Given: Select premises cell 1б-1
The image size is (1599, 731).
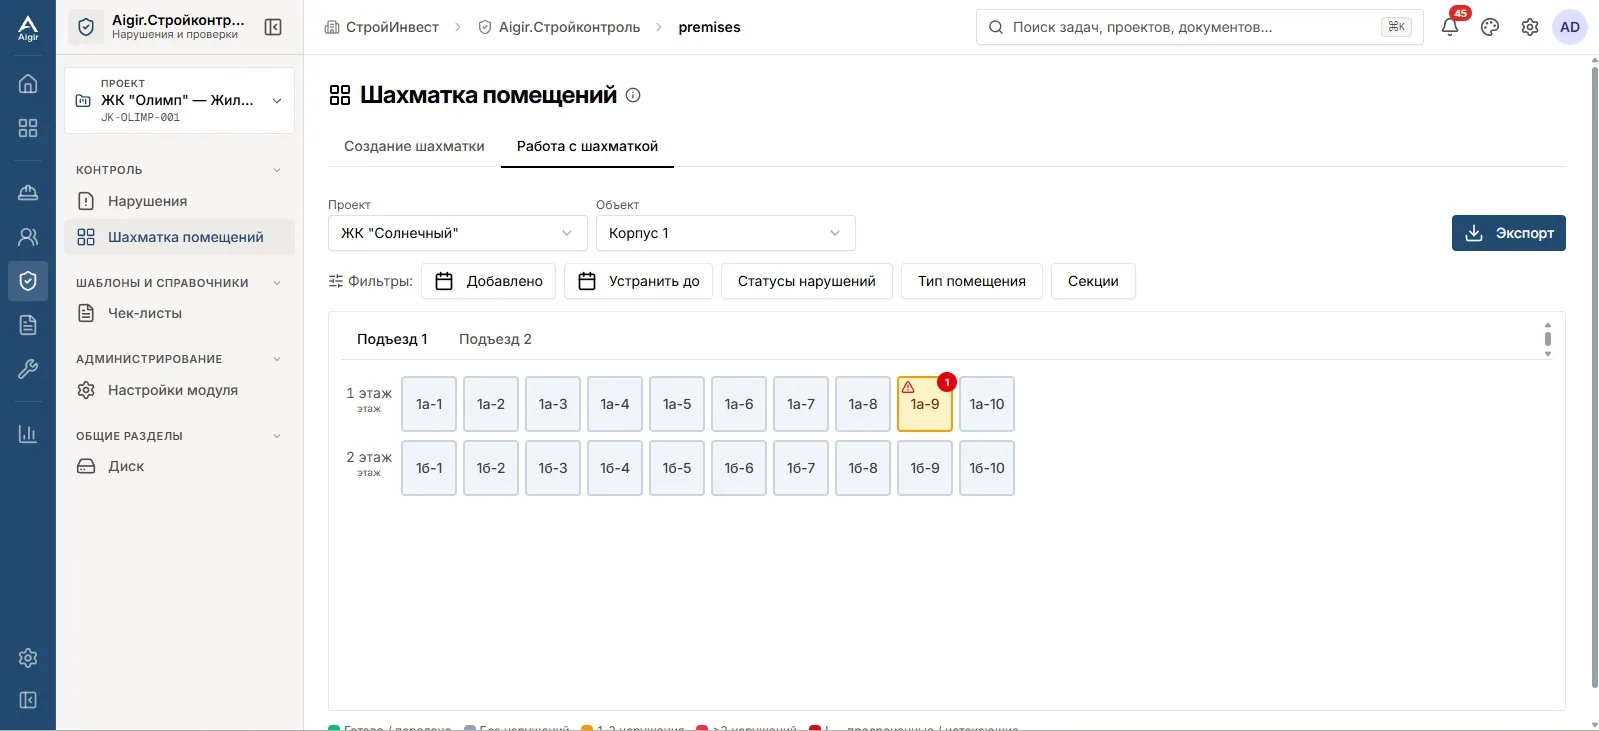Looking at the screenshot, I should 429,468.
